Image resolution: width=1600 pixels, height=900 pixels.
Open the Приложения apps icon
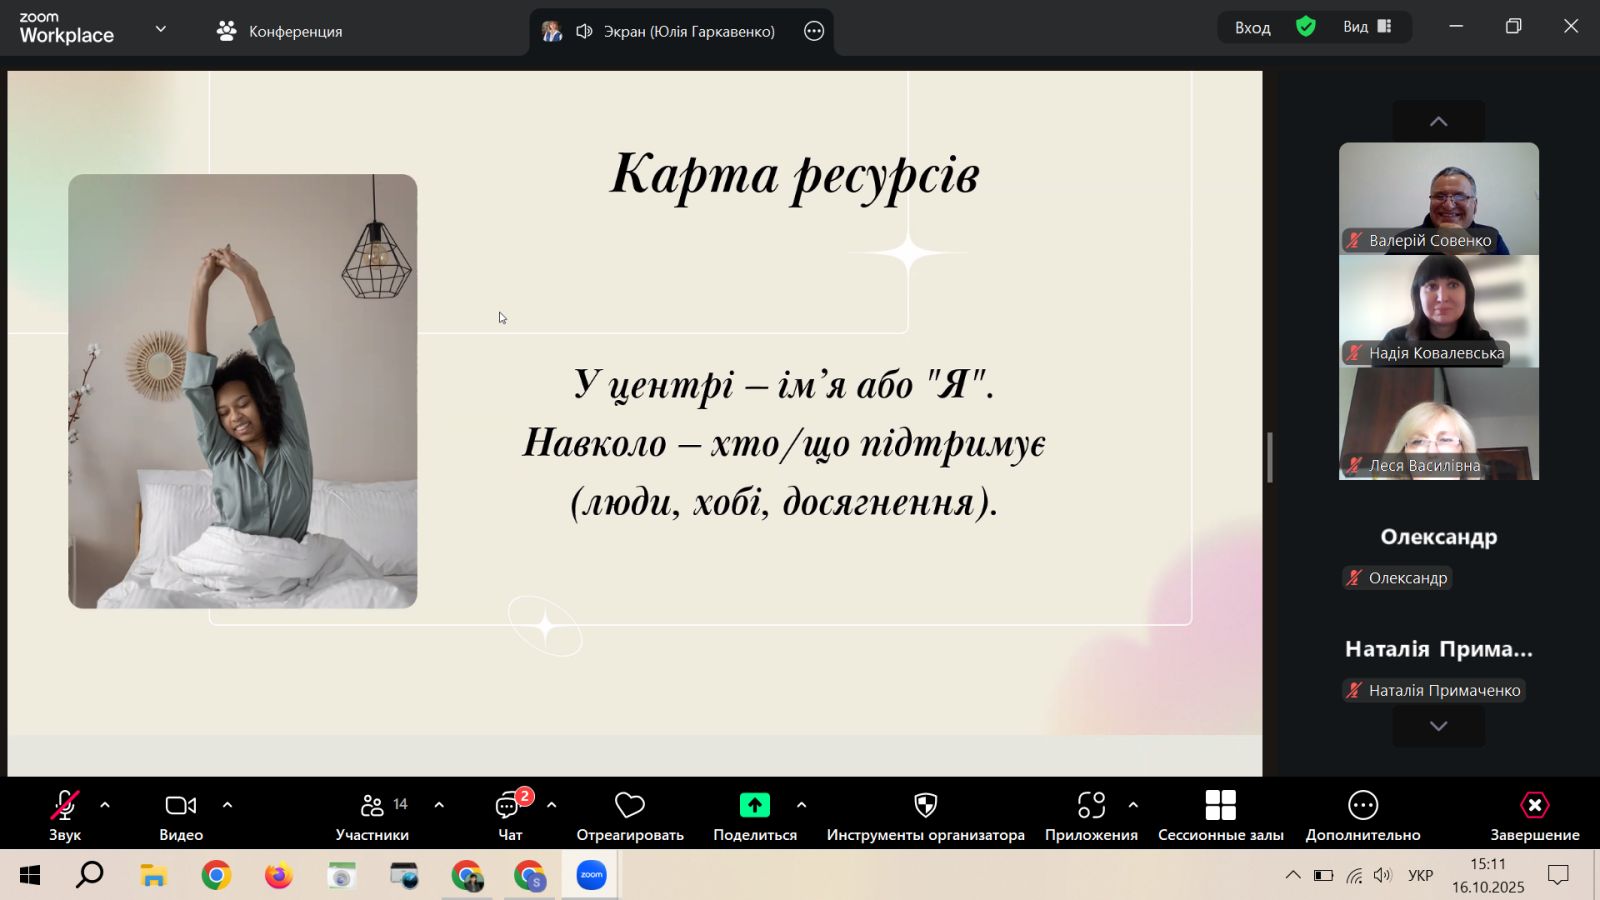(1091, 806)
